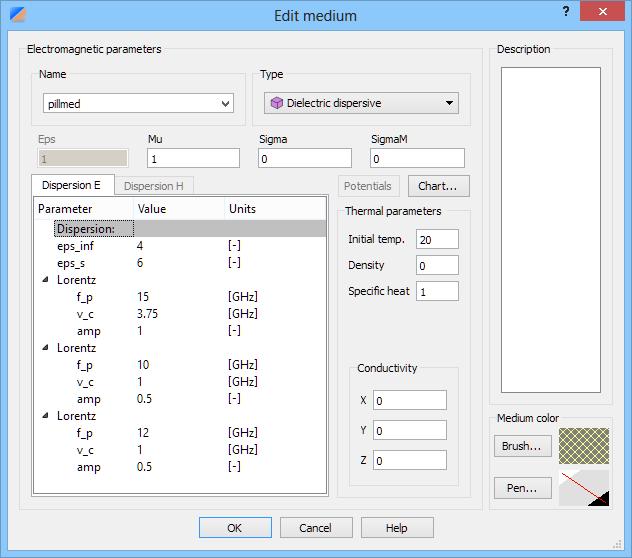This screenshot has height=558, width=632.
Task: Click the Mu input field
Action: (x=193, y=159)
